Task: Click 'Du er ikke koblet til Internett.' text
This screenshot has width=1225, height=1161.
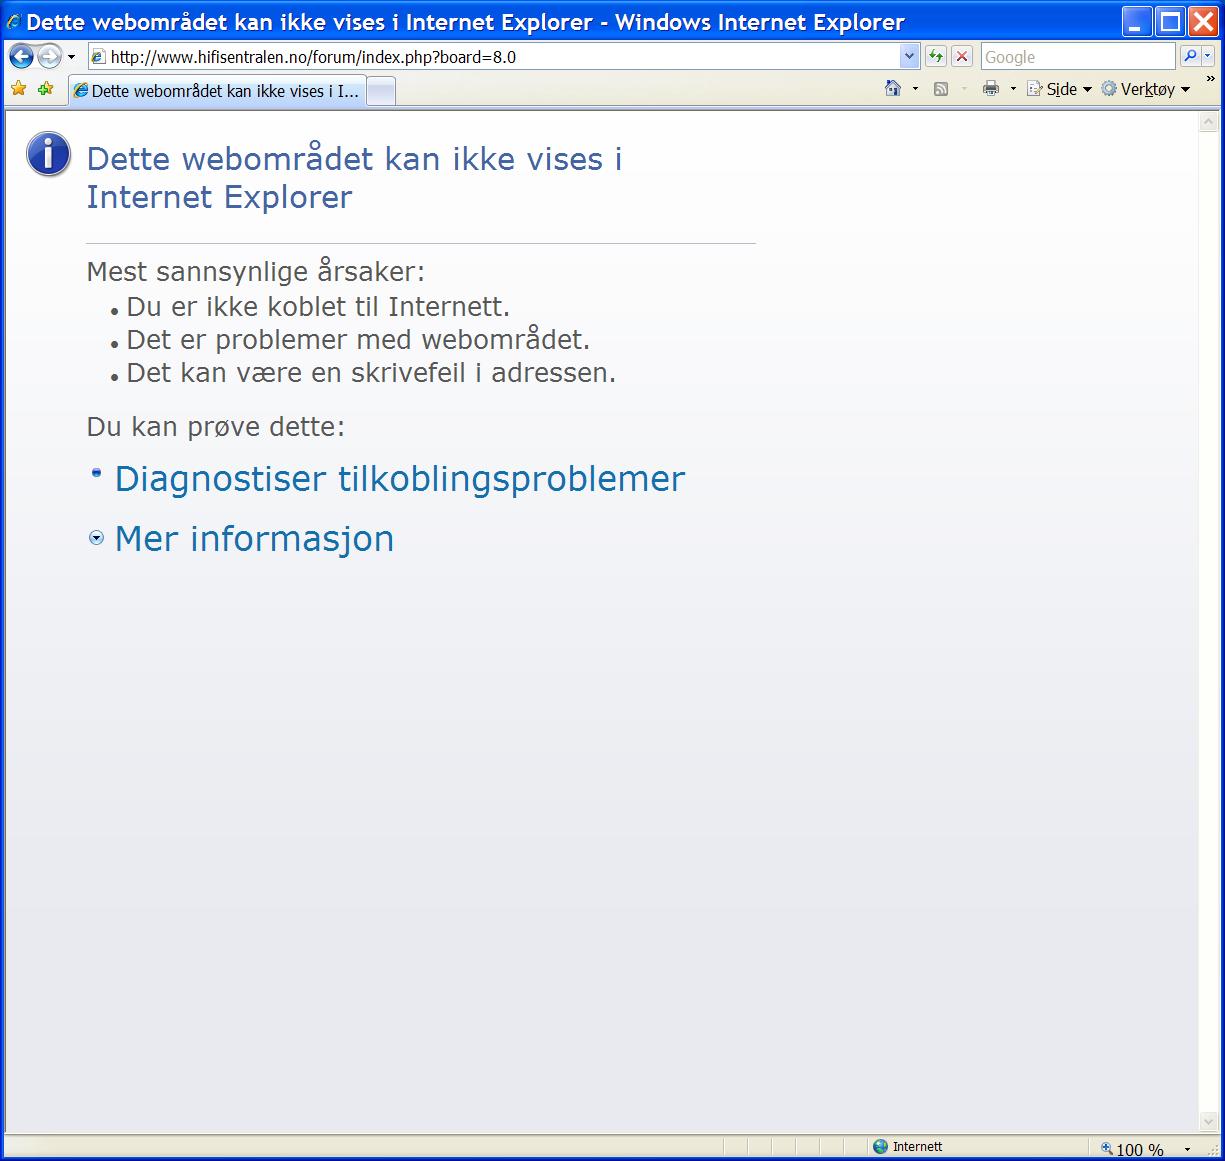Action: 318,307
